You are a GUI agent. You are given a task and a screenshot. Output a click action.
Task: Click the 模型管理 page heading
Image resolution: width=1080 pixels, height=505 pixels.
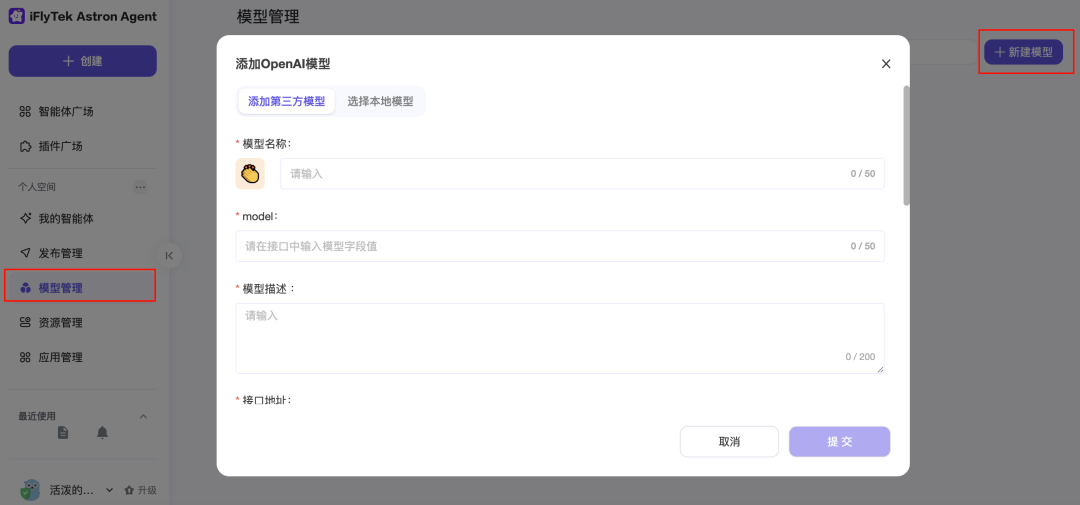[268, 17]
